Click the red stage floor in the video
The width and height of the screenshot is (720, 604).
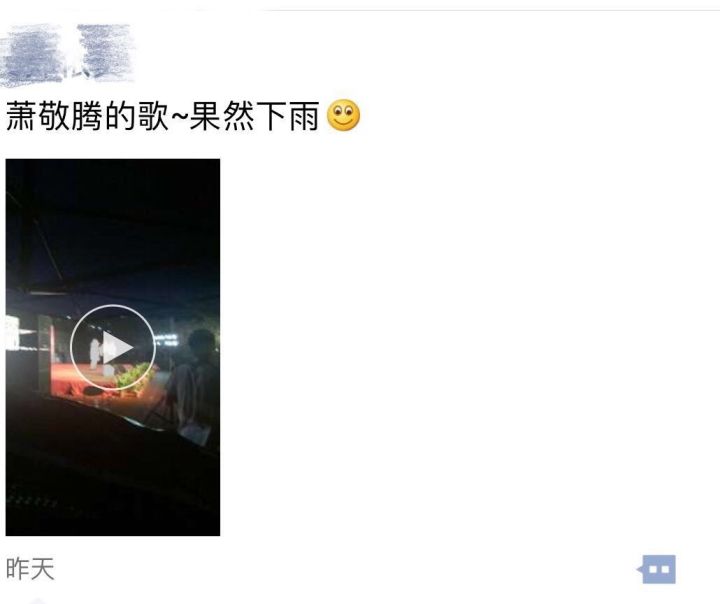(x=76, y=380)
